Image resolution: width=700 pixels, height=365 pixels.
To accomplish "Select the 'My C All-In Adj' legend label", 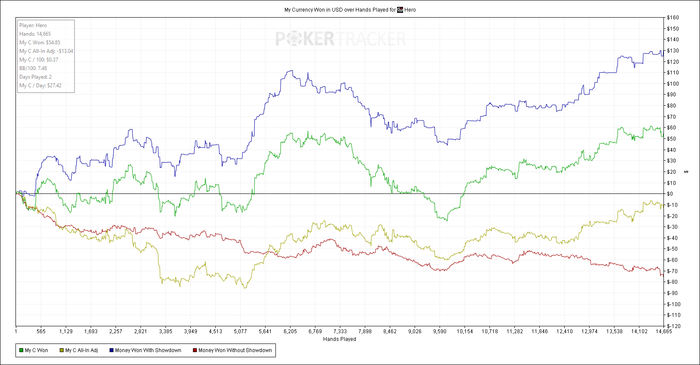I will coord(82,350).
